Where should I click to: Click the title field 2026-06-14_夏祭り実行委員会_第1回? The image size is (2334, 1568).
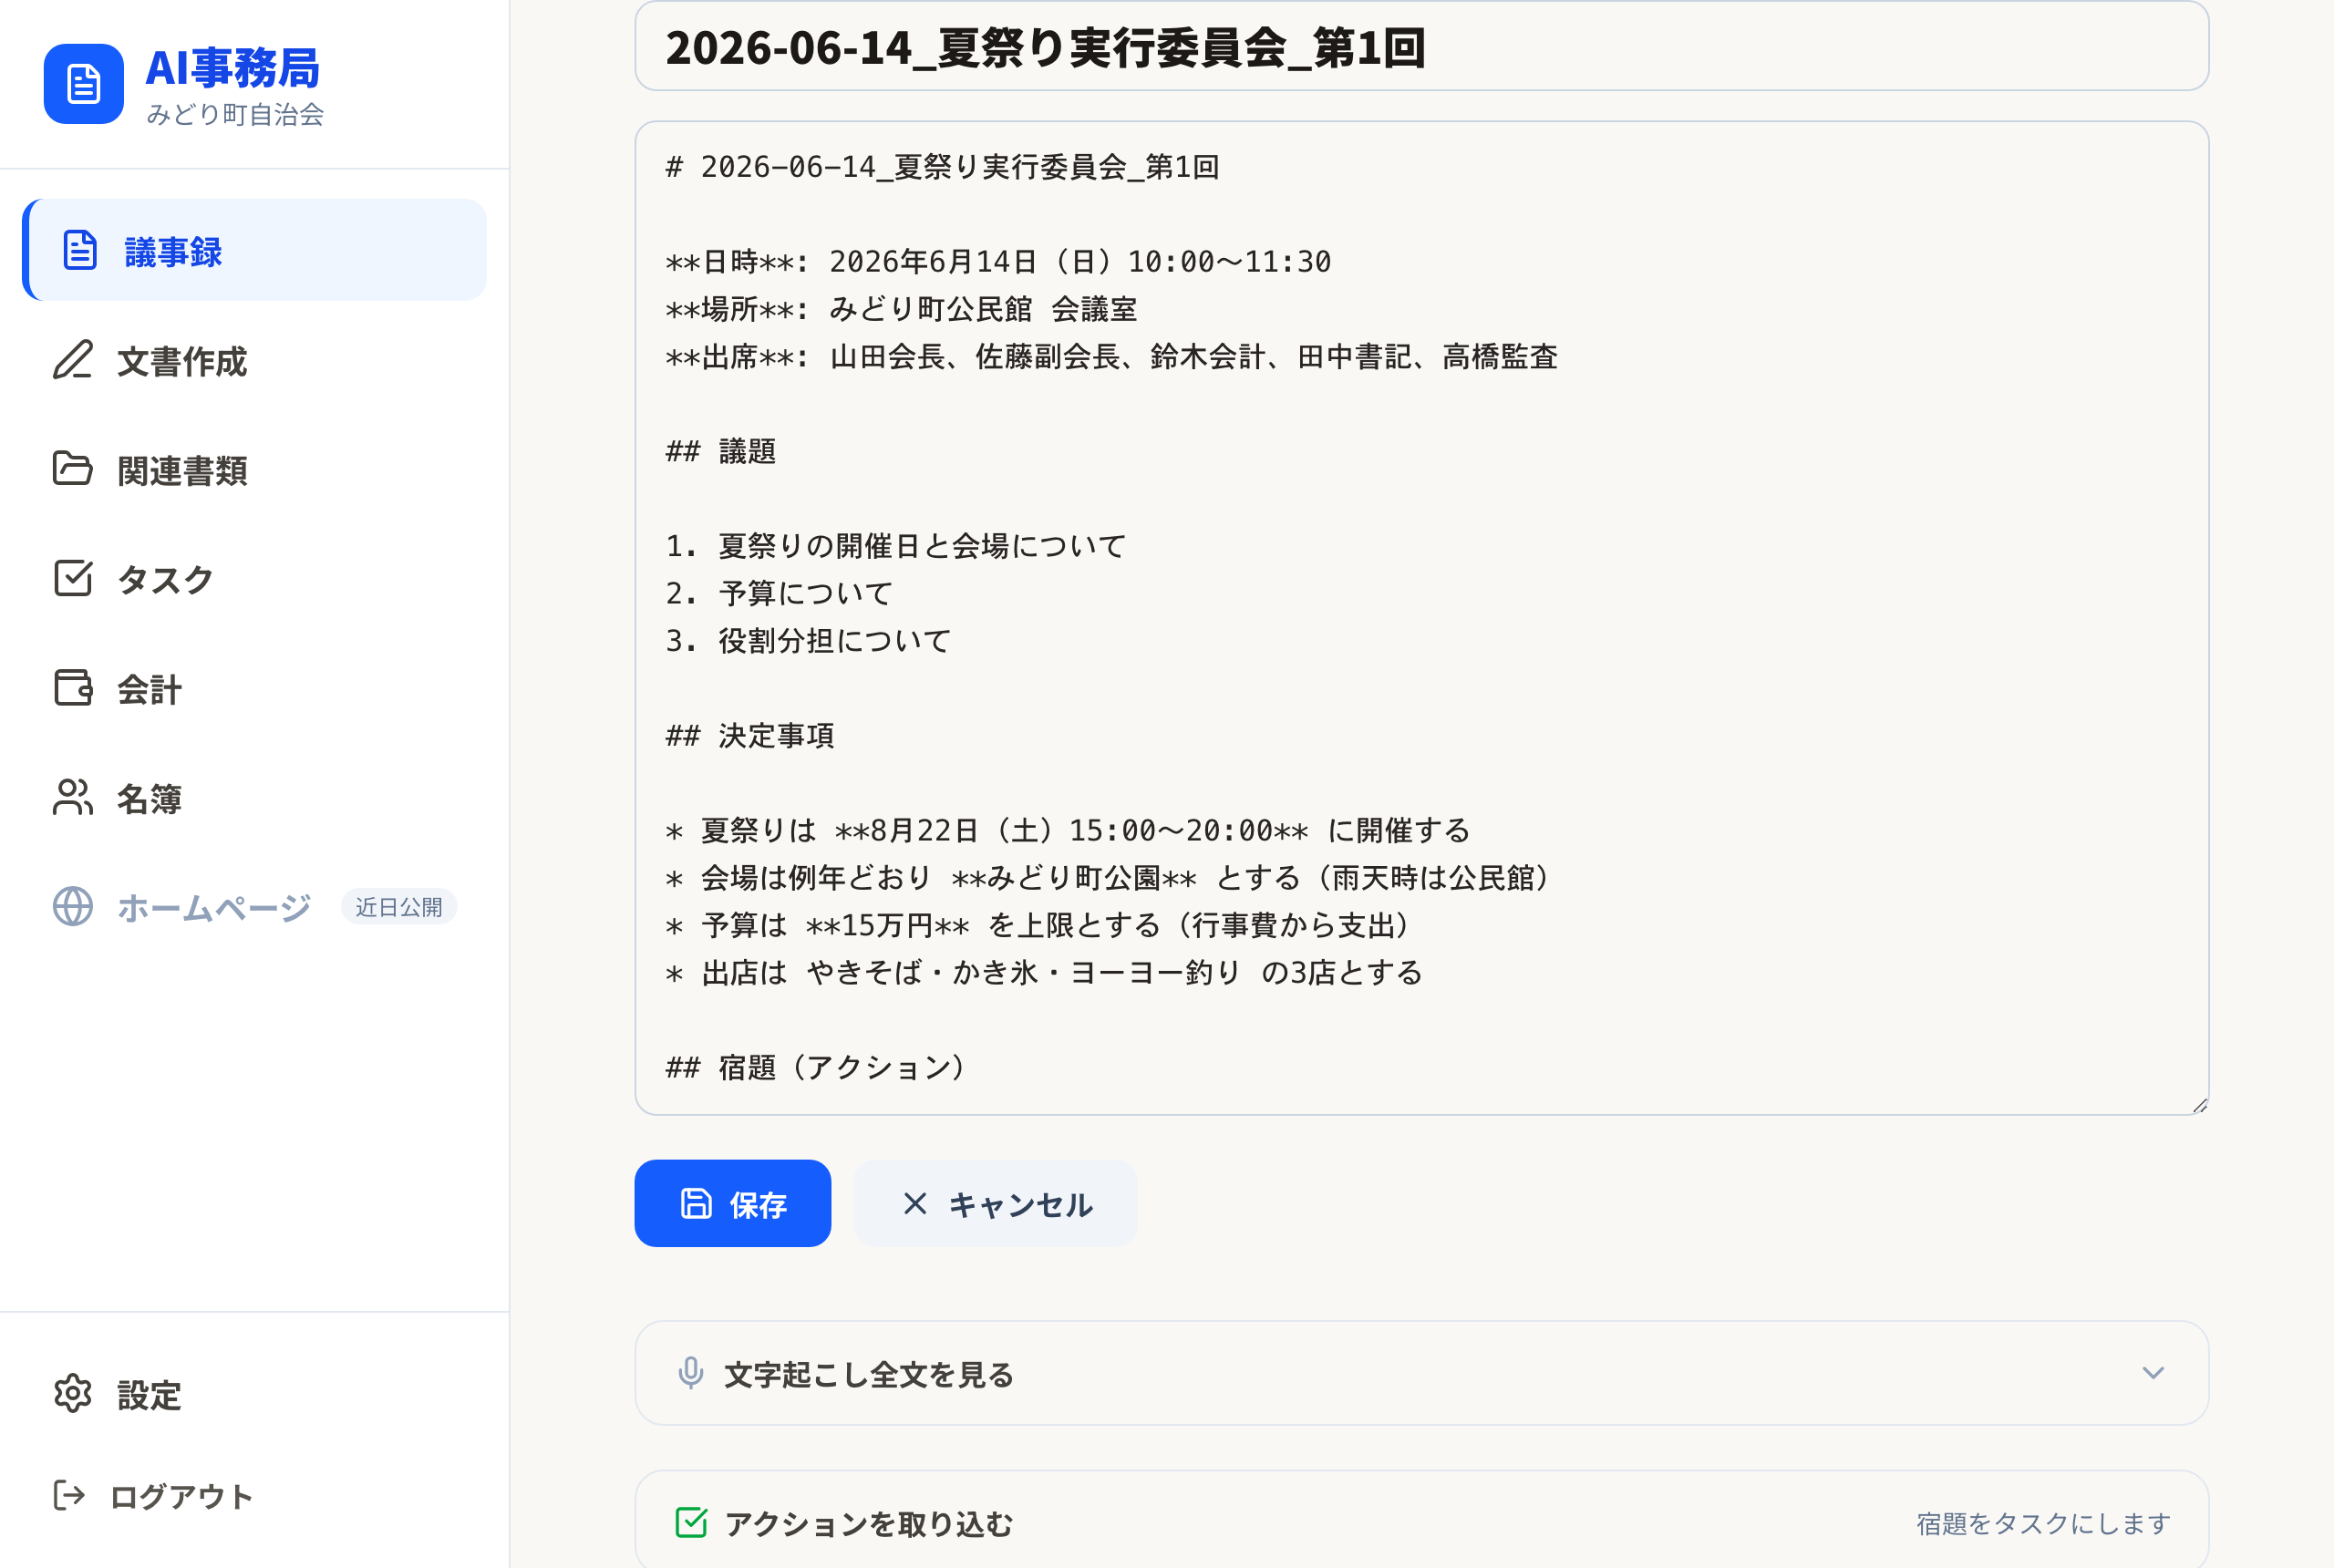coord(1421,46)
